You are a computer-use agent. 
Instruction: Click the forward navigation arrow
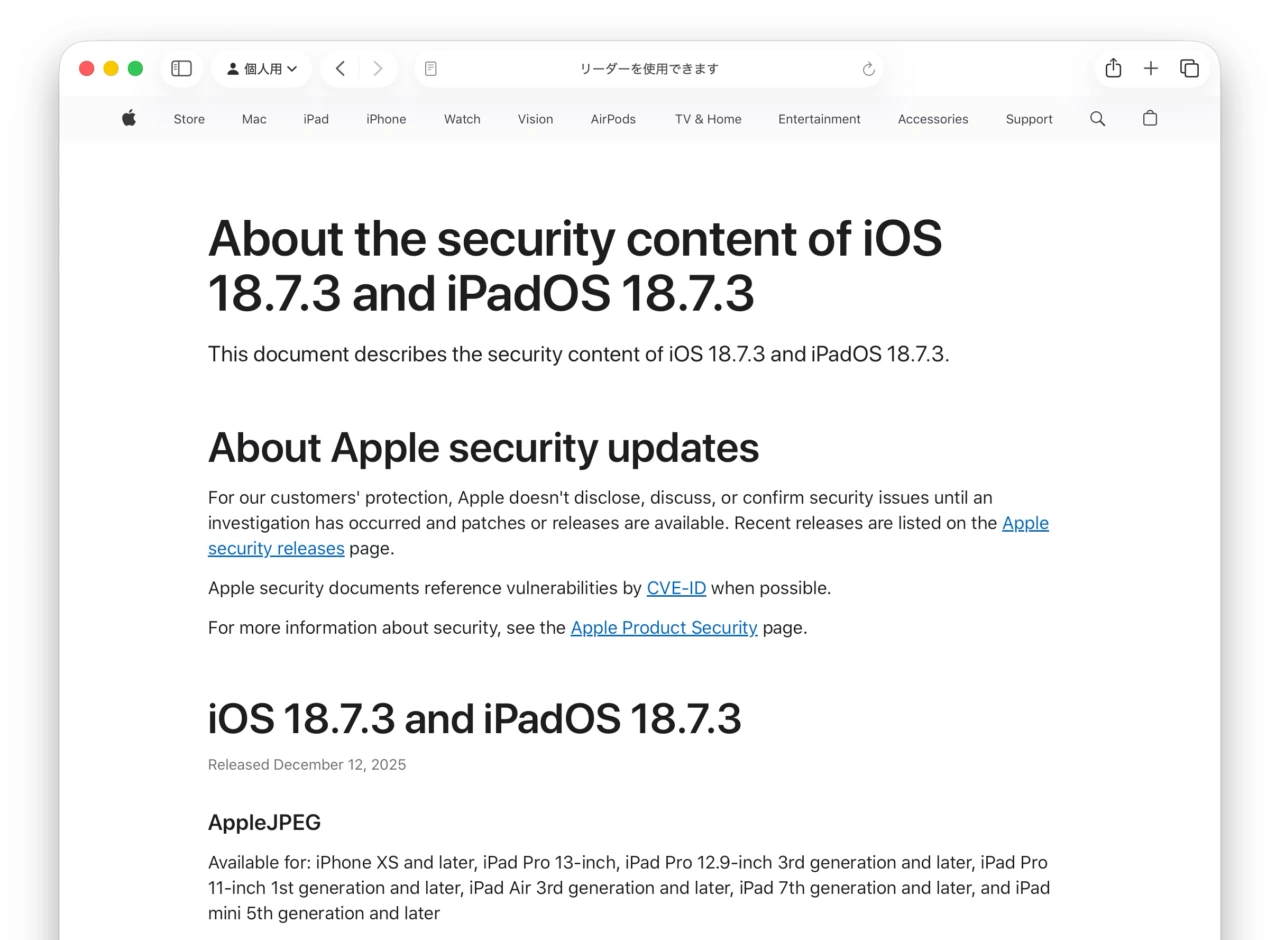(x=378, y=68)
